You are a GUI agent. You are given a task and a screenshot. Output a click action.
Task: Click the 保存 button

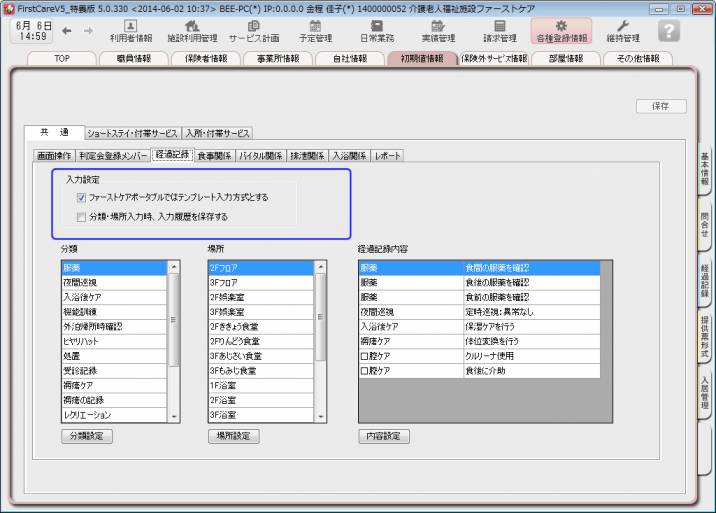[x=661, y=106]
